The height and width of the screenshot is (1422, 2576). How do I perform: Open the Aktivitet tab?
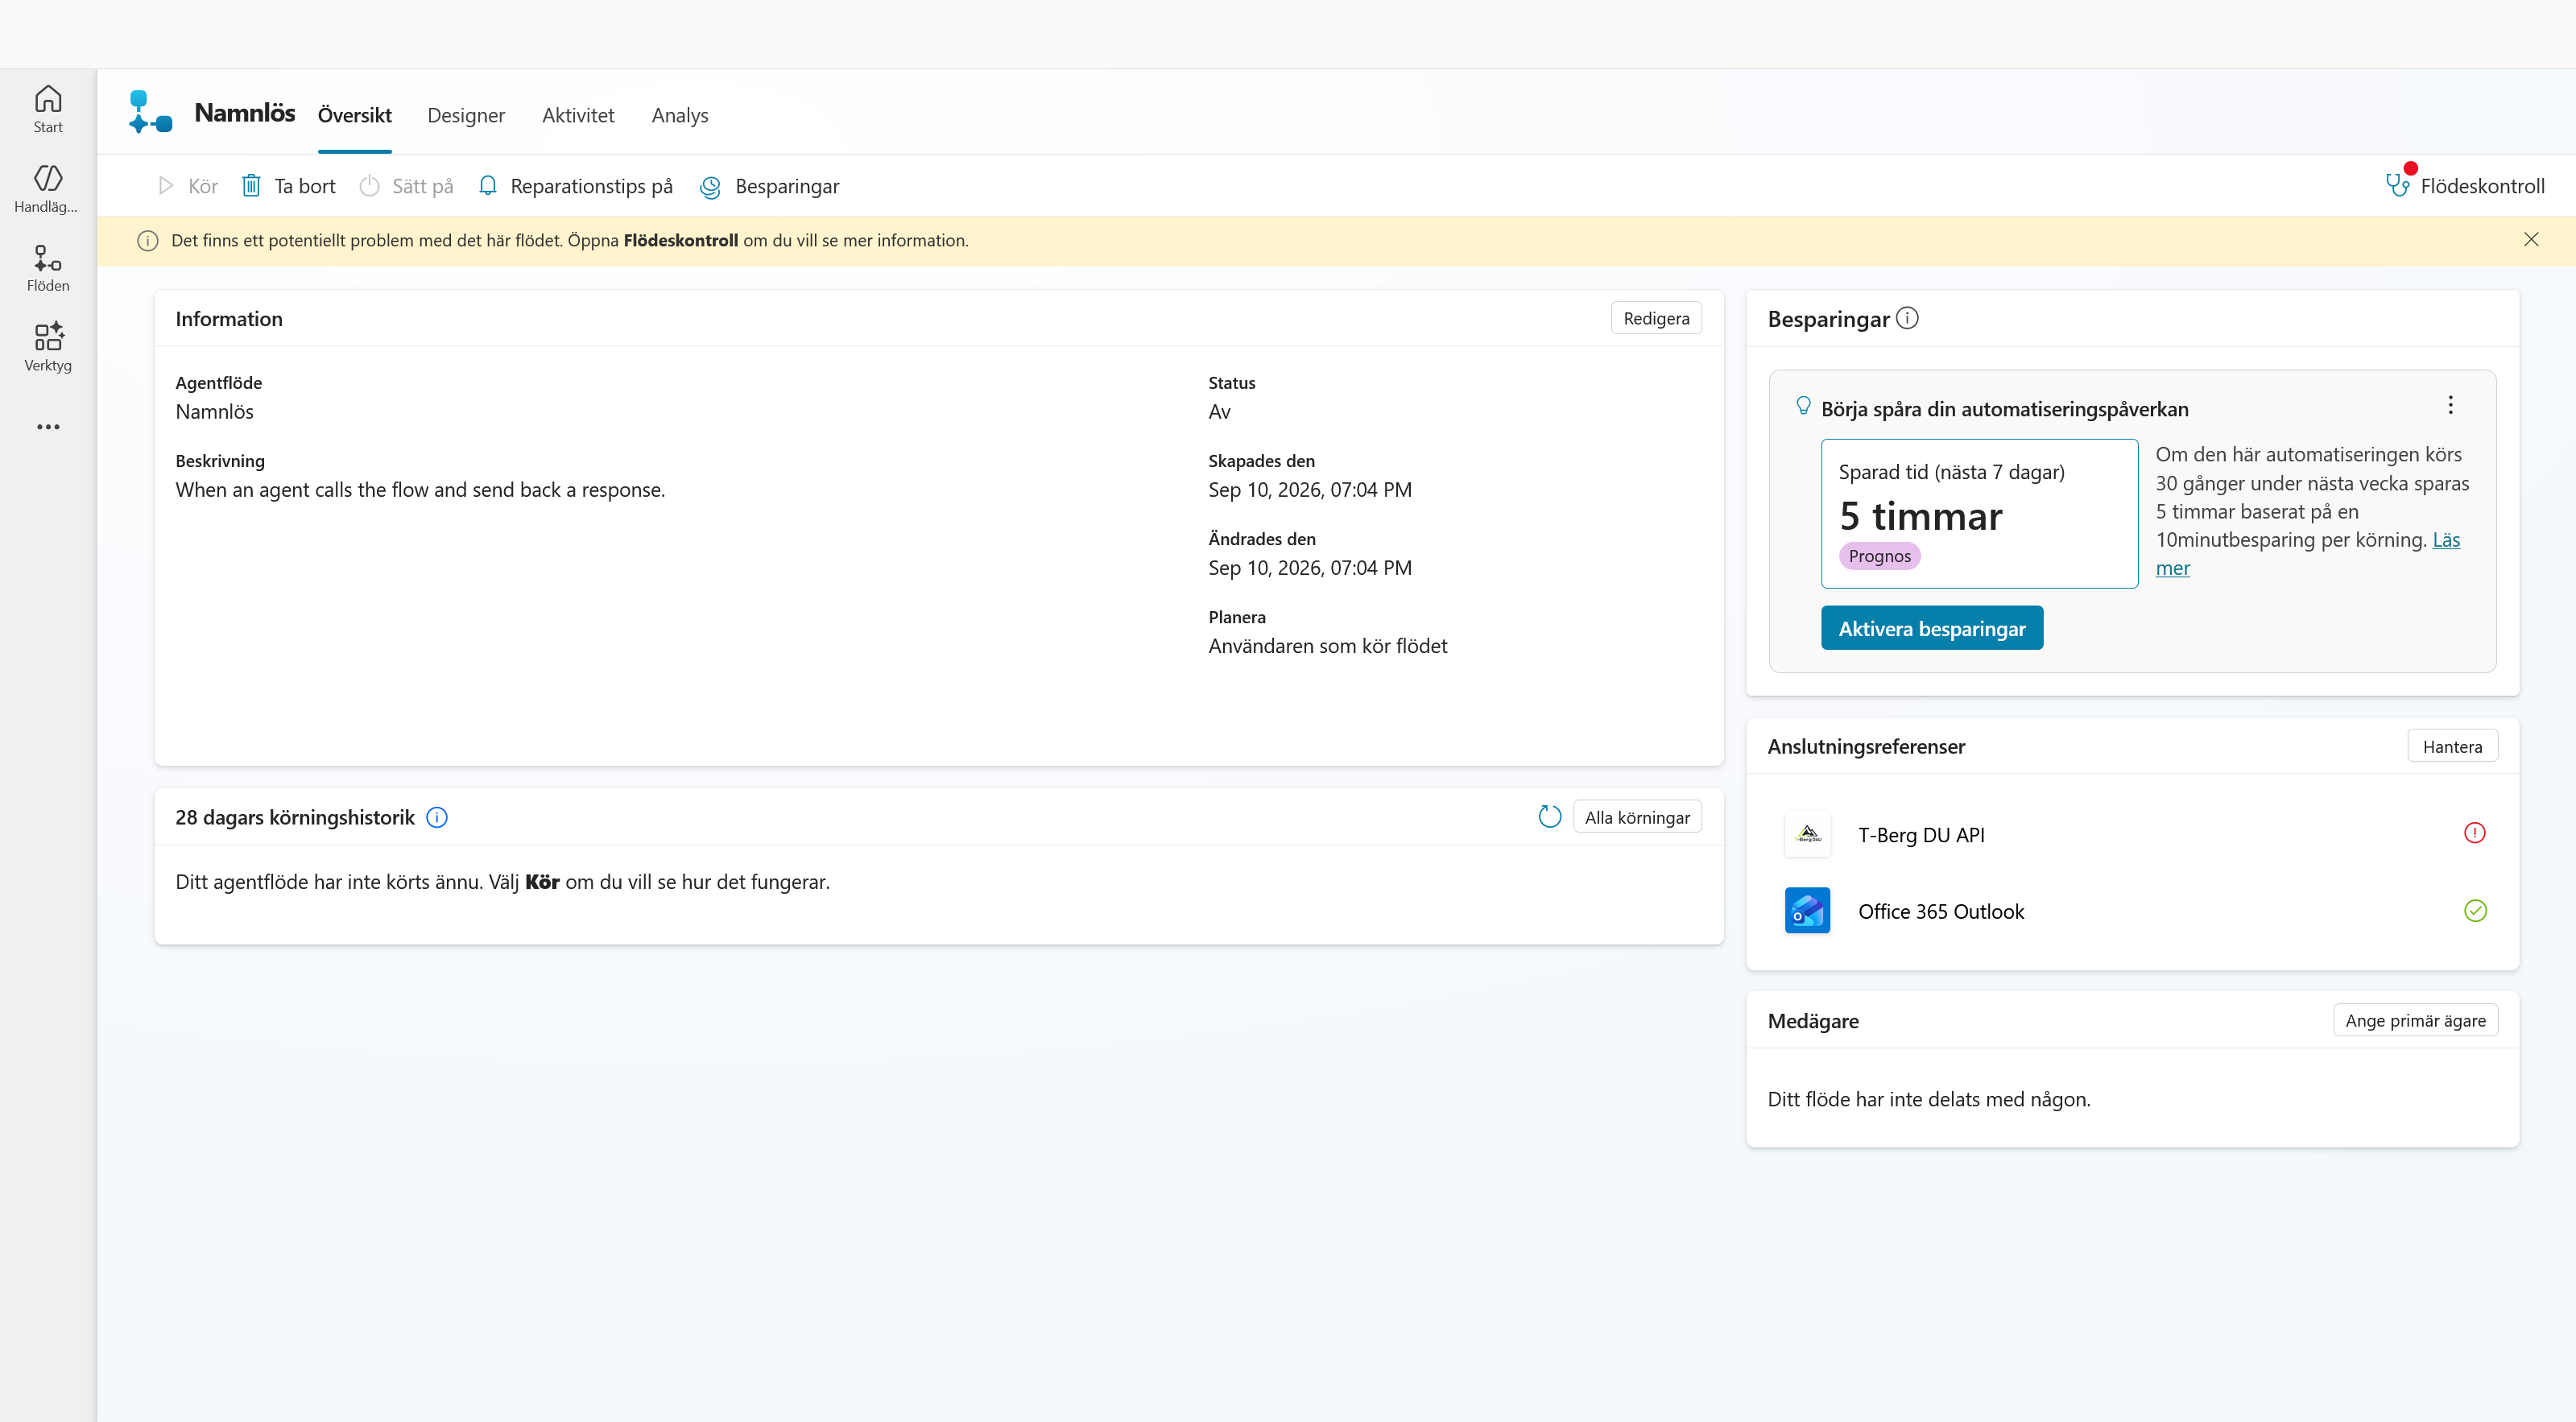pyautogui.click(x=578, y=115)
